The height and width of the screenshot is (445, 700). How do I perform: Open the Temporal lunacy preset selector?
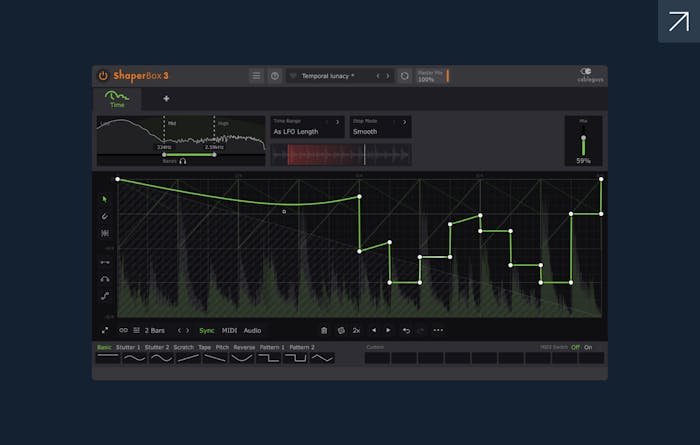(x=334, y=76)
